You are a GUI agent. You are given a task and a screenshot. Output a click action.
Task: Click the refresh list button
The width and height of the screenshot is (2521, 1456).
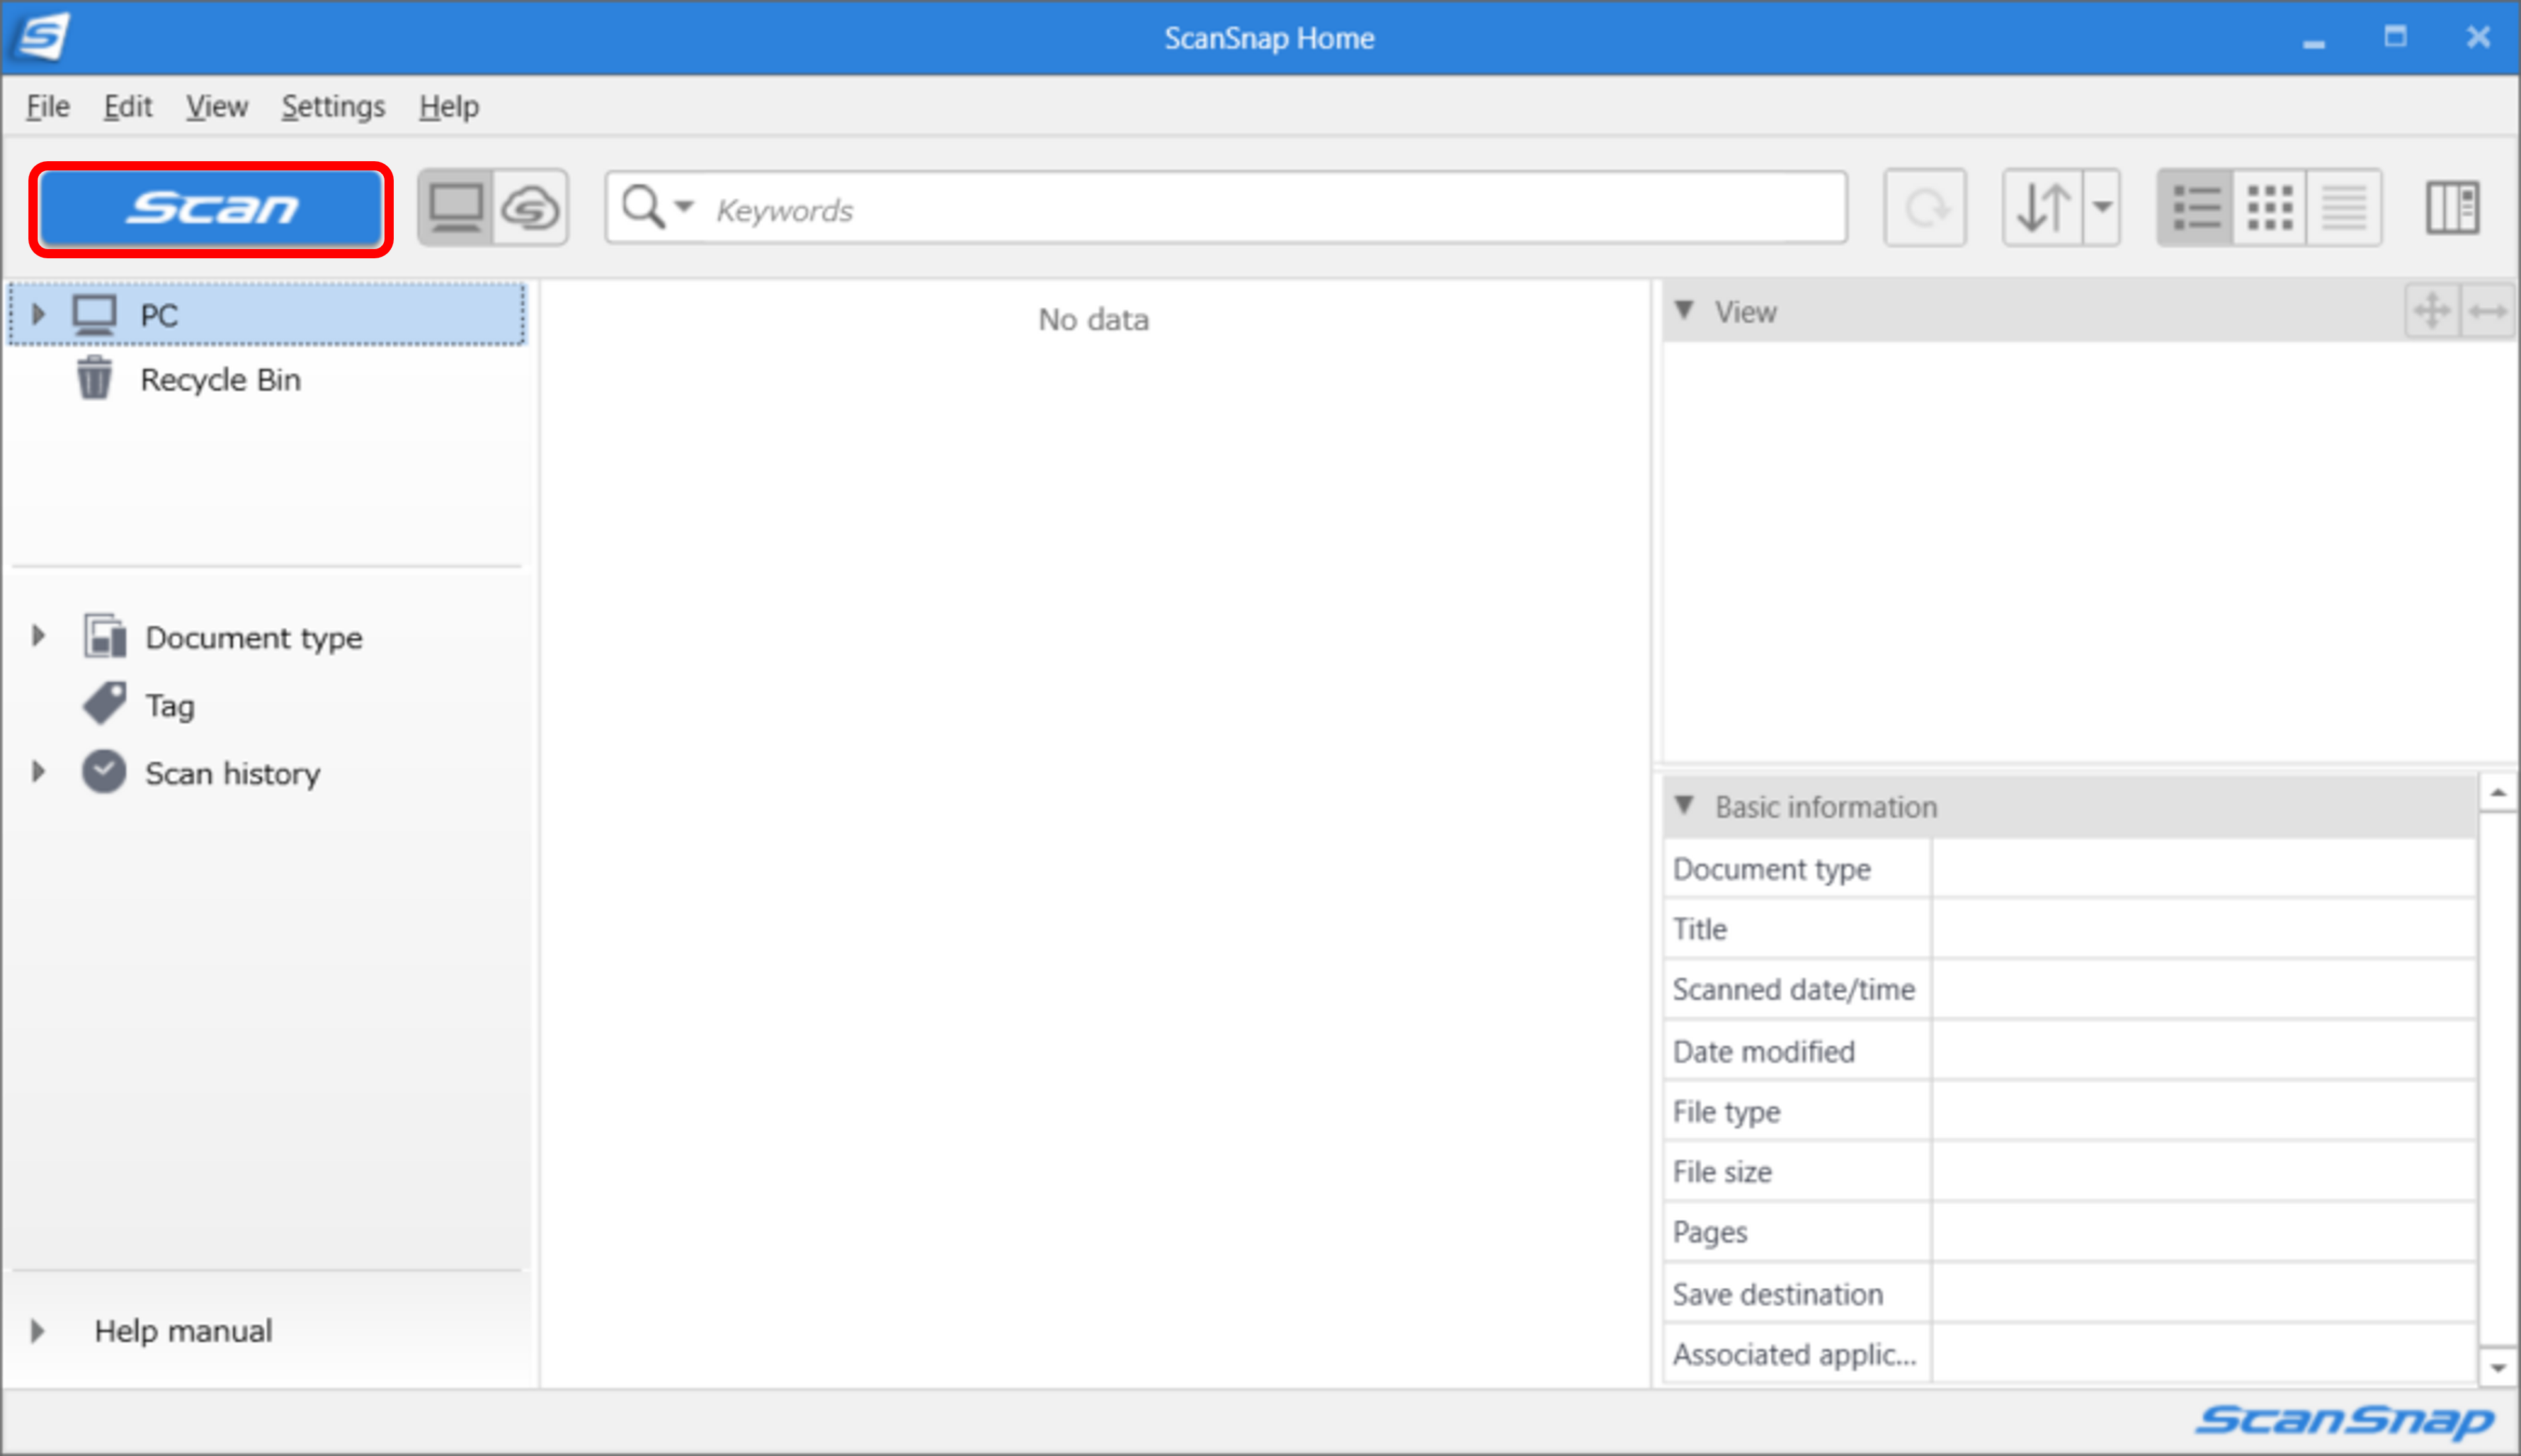pos(1925,208)
